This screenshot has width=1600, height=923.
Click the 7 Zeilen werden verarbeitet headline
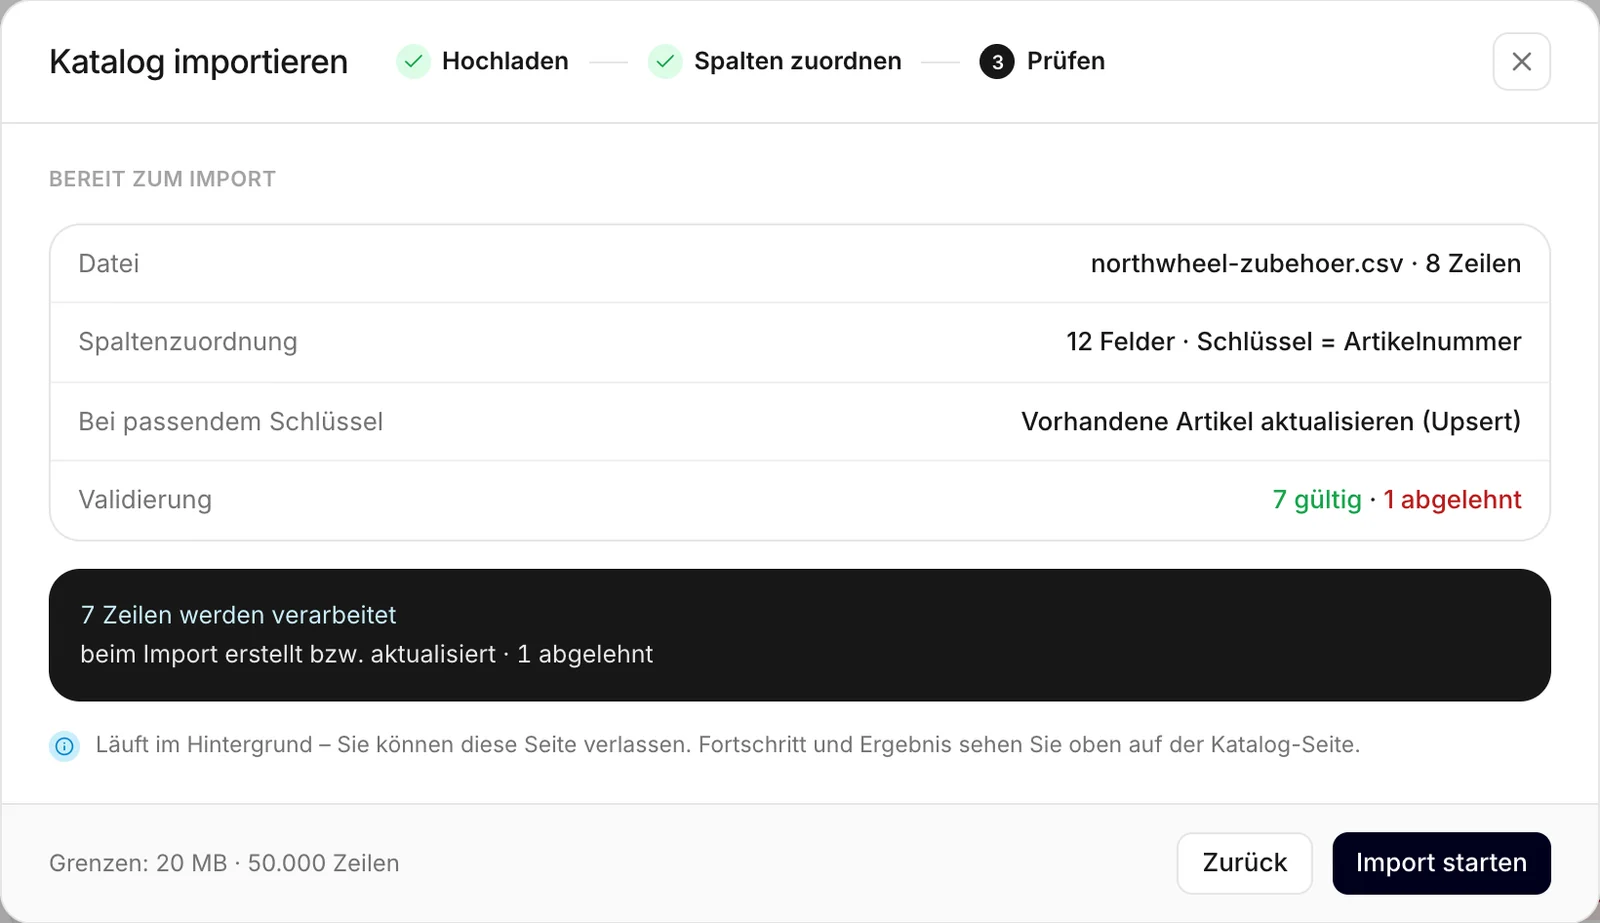(238, 615)
